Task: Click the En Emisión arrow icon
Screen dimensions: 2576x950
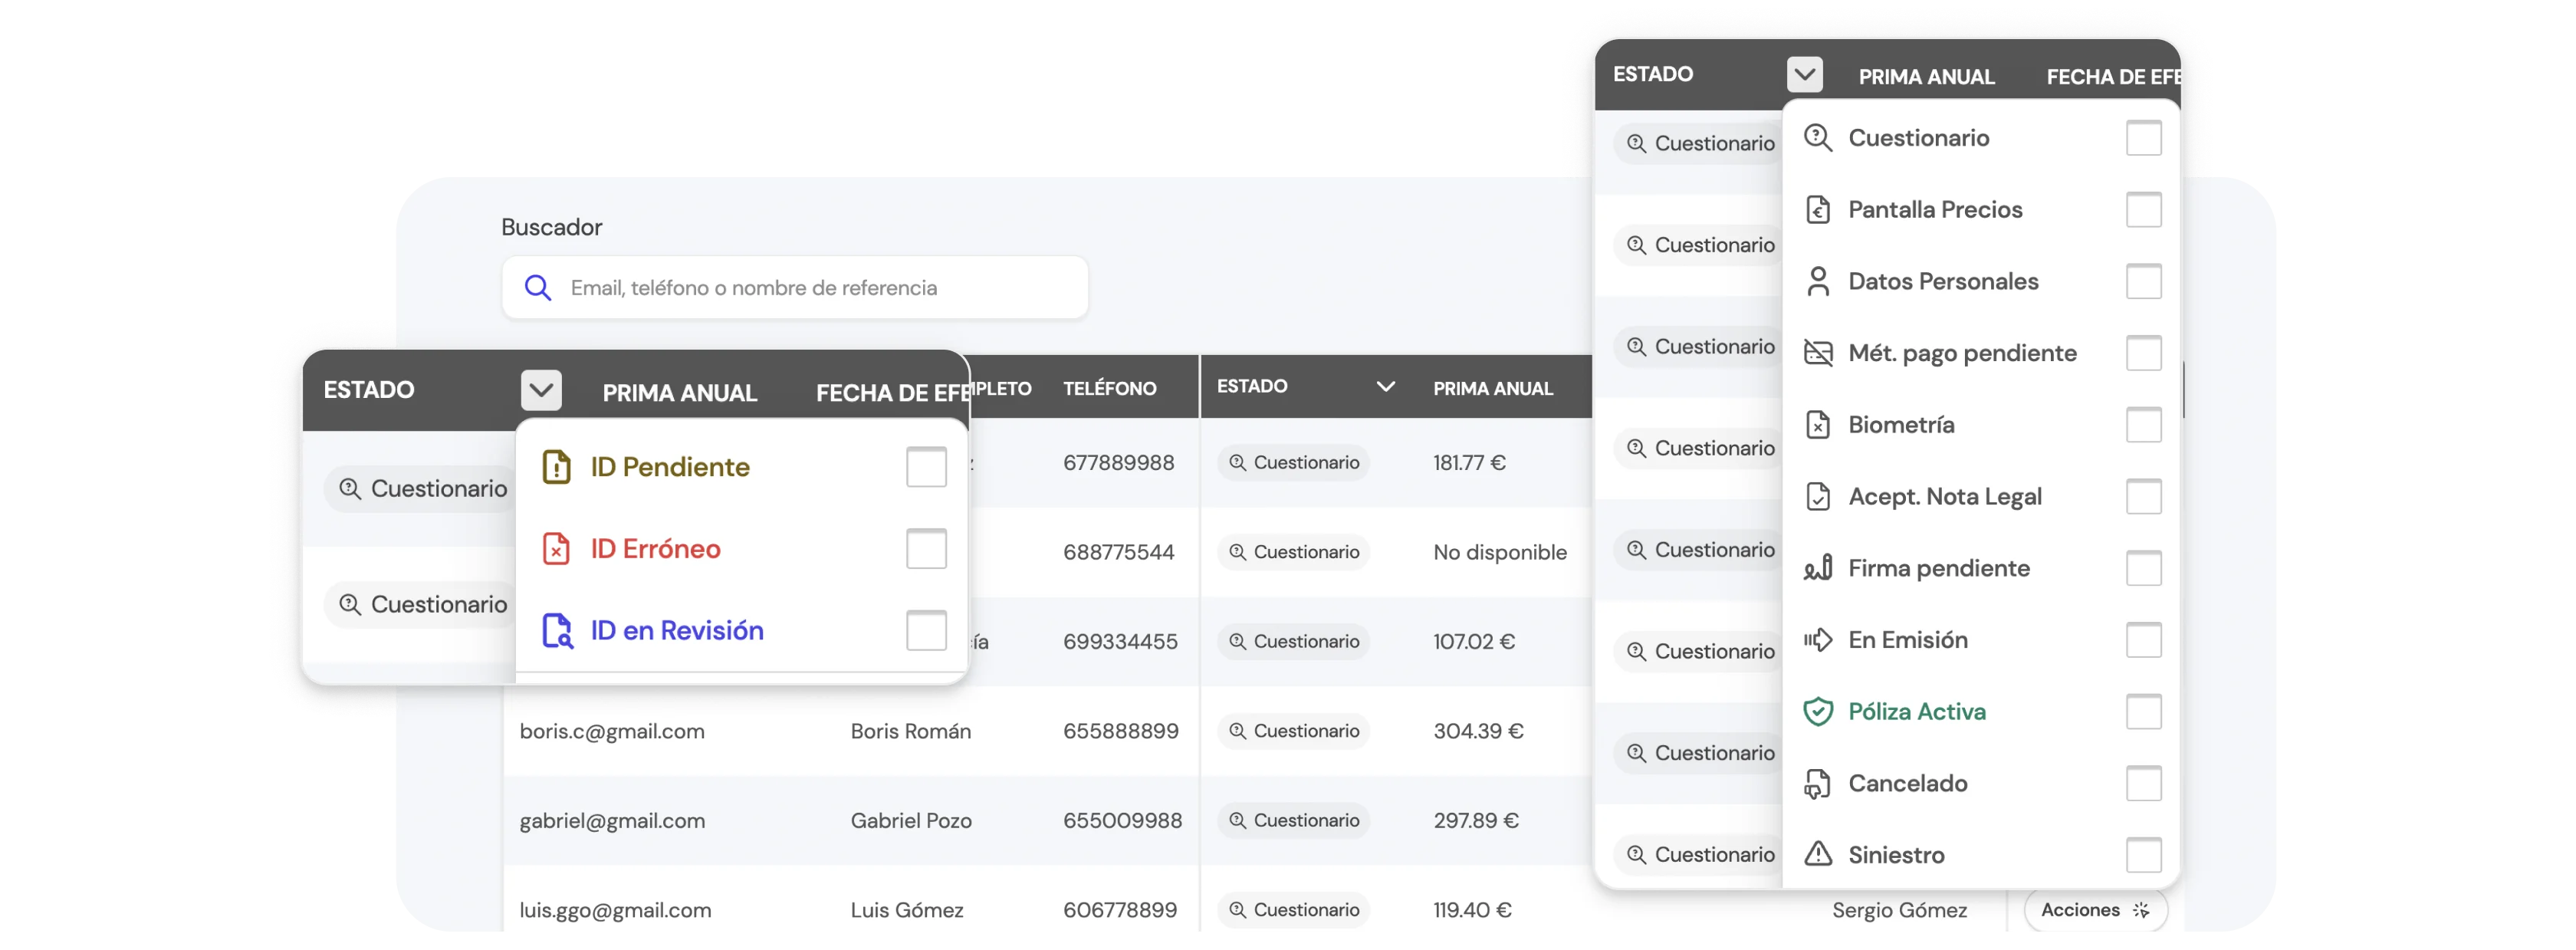Action: click(x=1817, y=640)
